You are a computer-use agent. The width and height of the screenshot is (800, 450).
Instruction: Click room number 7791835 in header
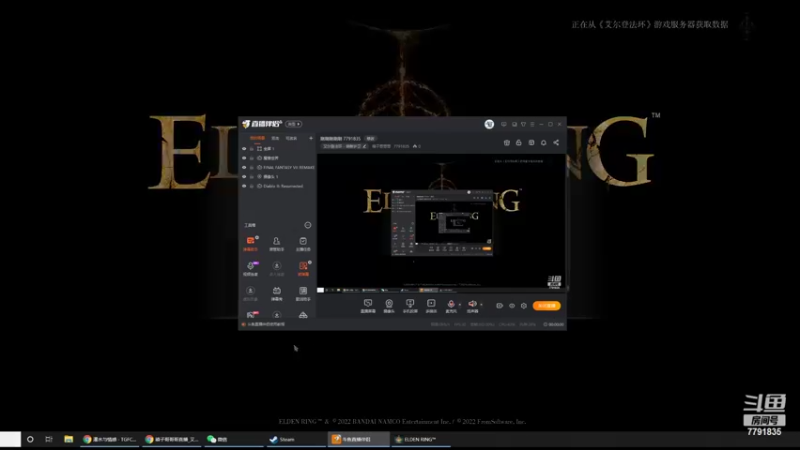tap(402, 146)
